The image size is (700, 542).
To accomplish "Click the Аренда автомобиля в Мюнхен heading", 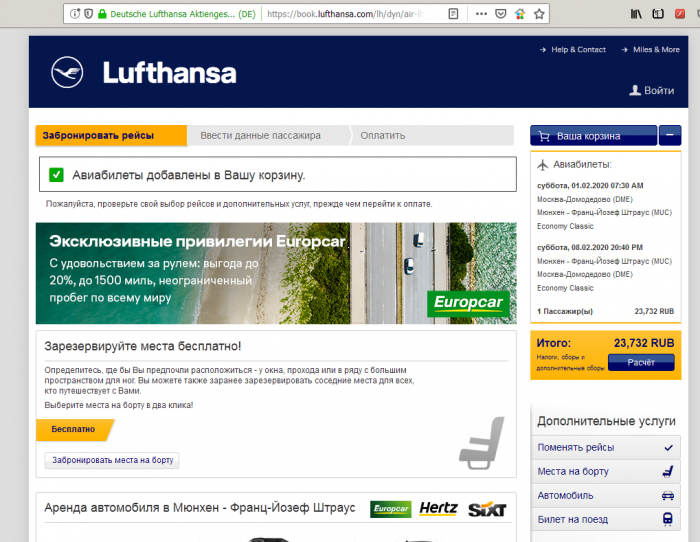I will tap(200, 508).
